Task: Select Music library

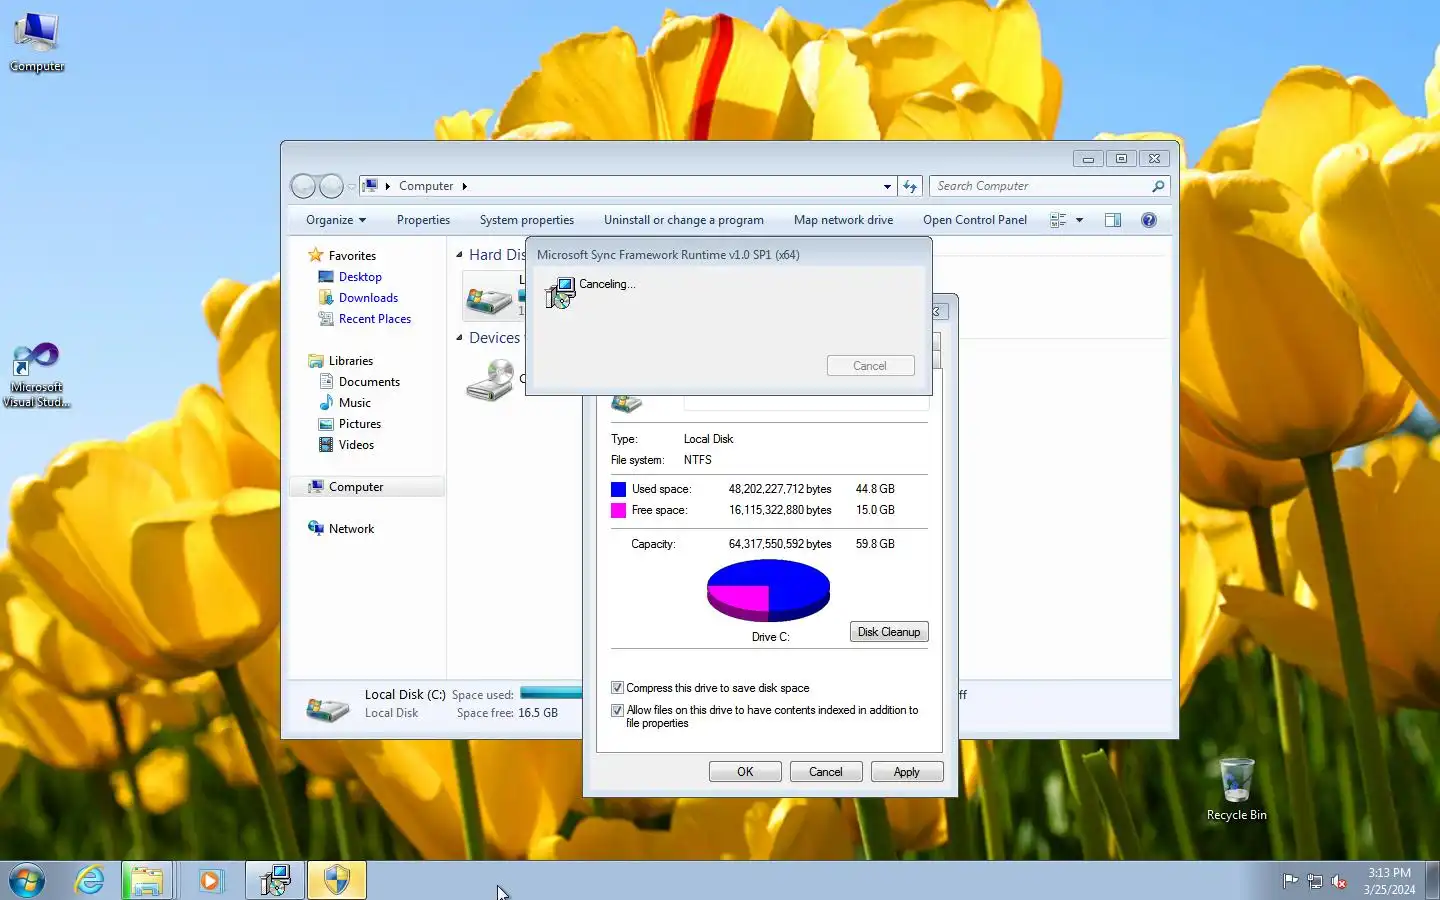Action: click(355, 403)
